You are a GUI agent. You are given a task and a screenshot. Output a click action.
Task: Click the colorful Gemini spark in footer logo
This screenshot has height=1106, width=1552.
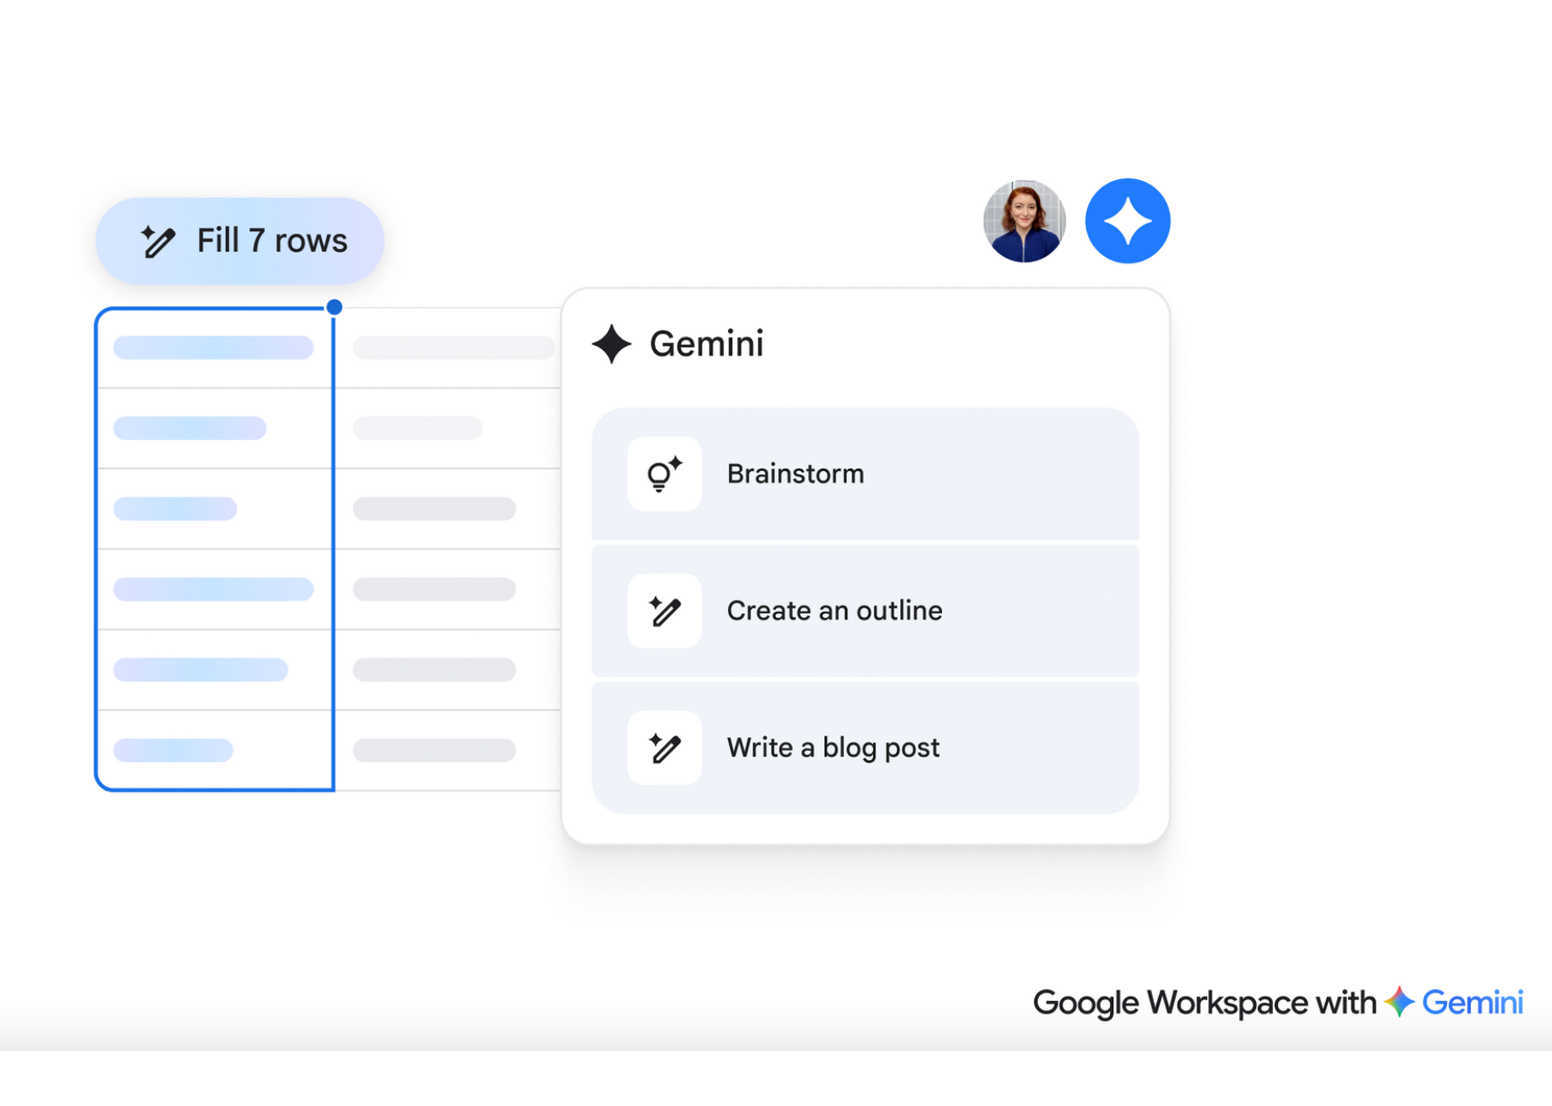1399,1002
